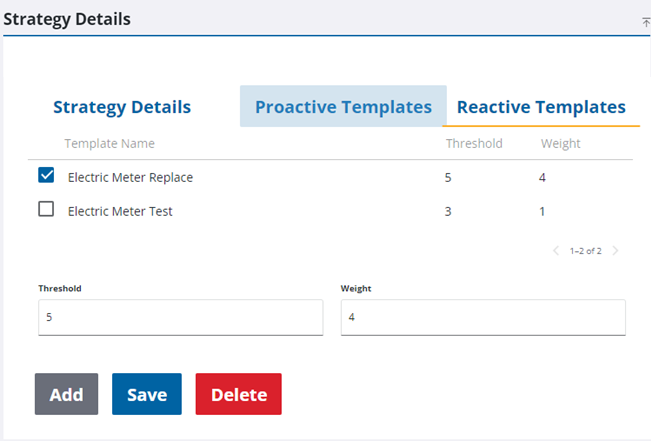Switch to the Strategy Details tab
This screenshot has width=651, height=441.
[121, 107]
